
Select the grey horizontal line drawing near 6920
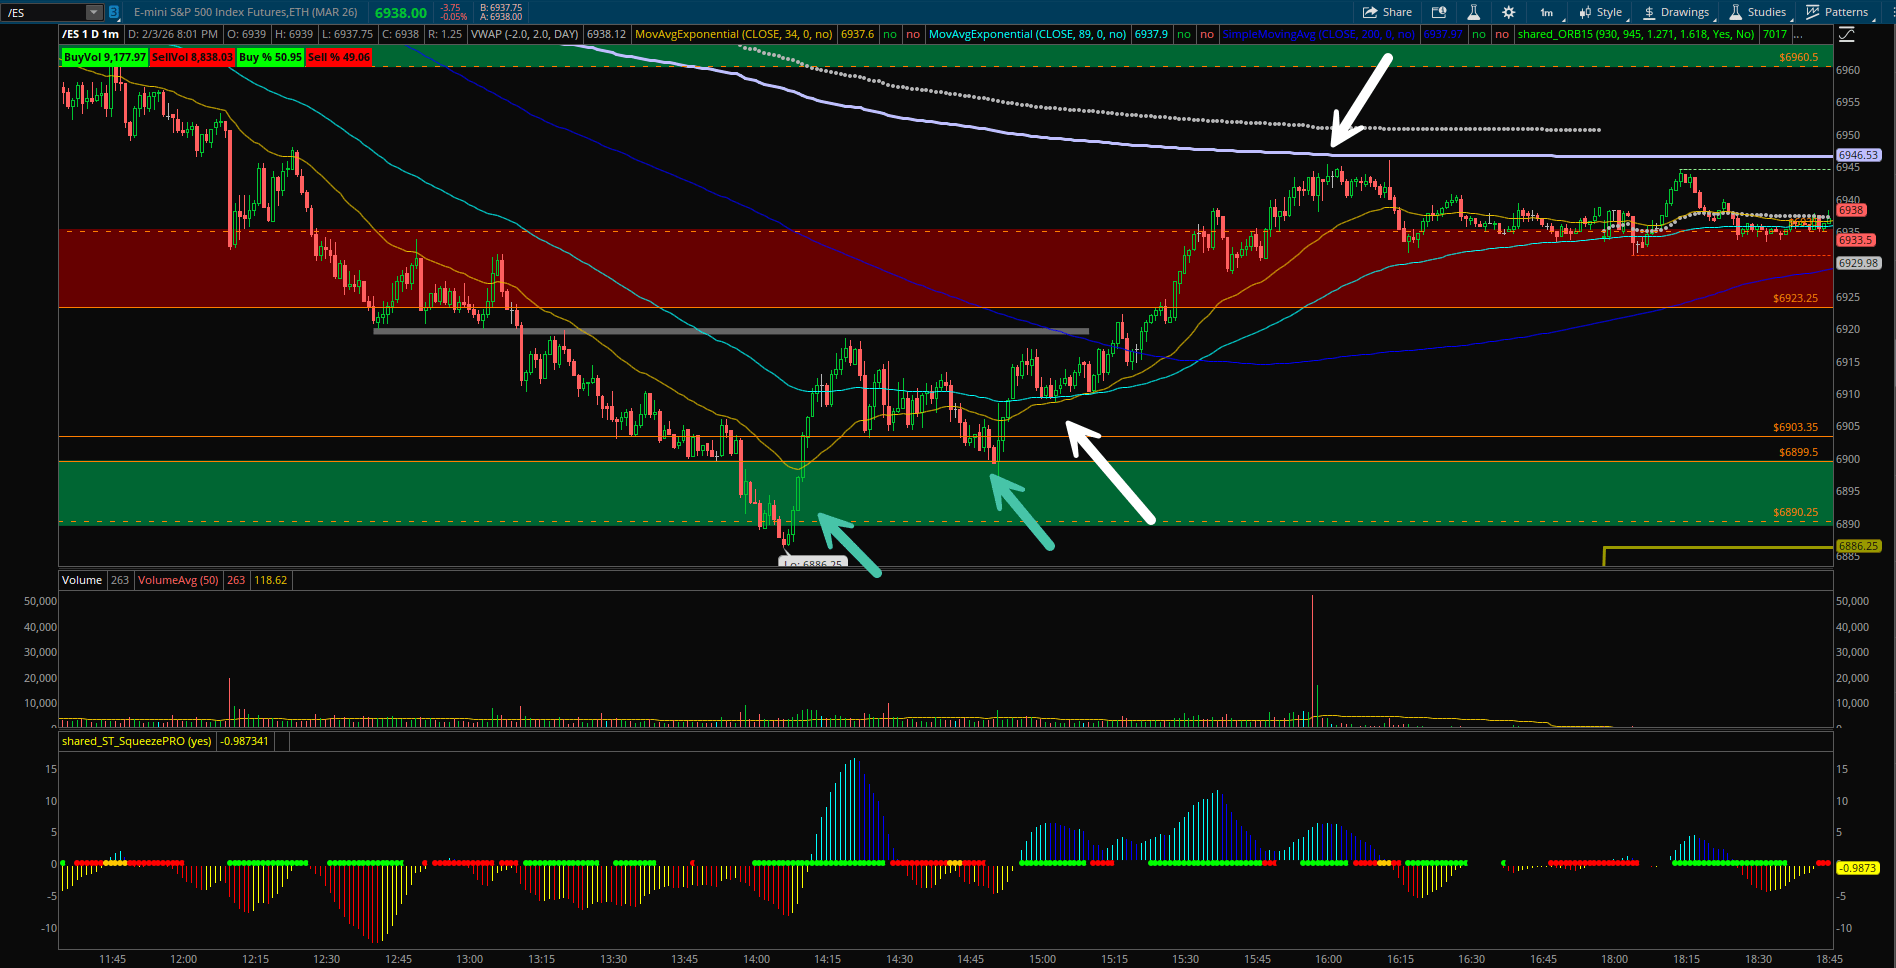click(x=730, y=331)
